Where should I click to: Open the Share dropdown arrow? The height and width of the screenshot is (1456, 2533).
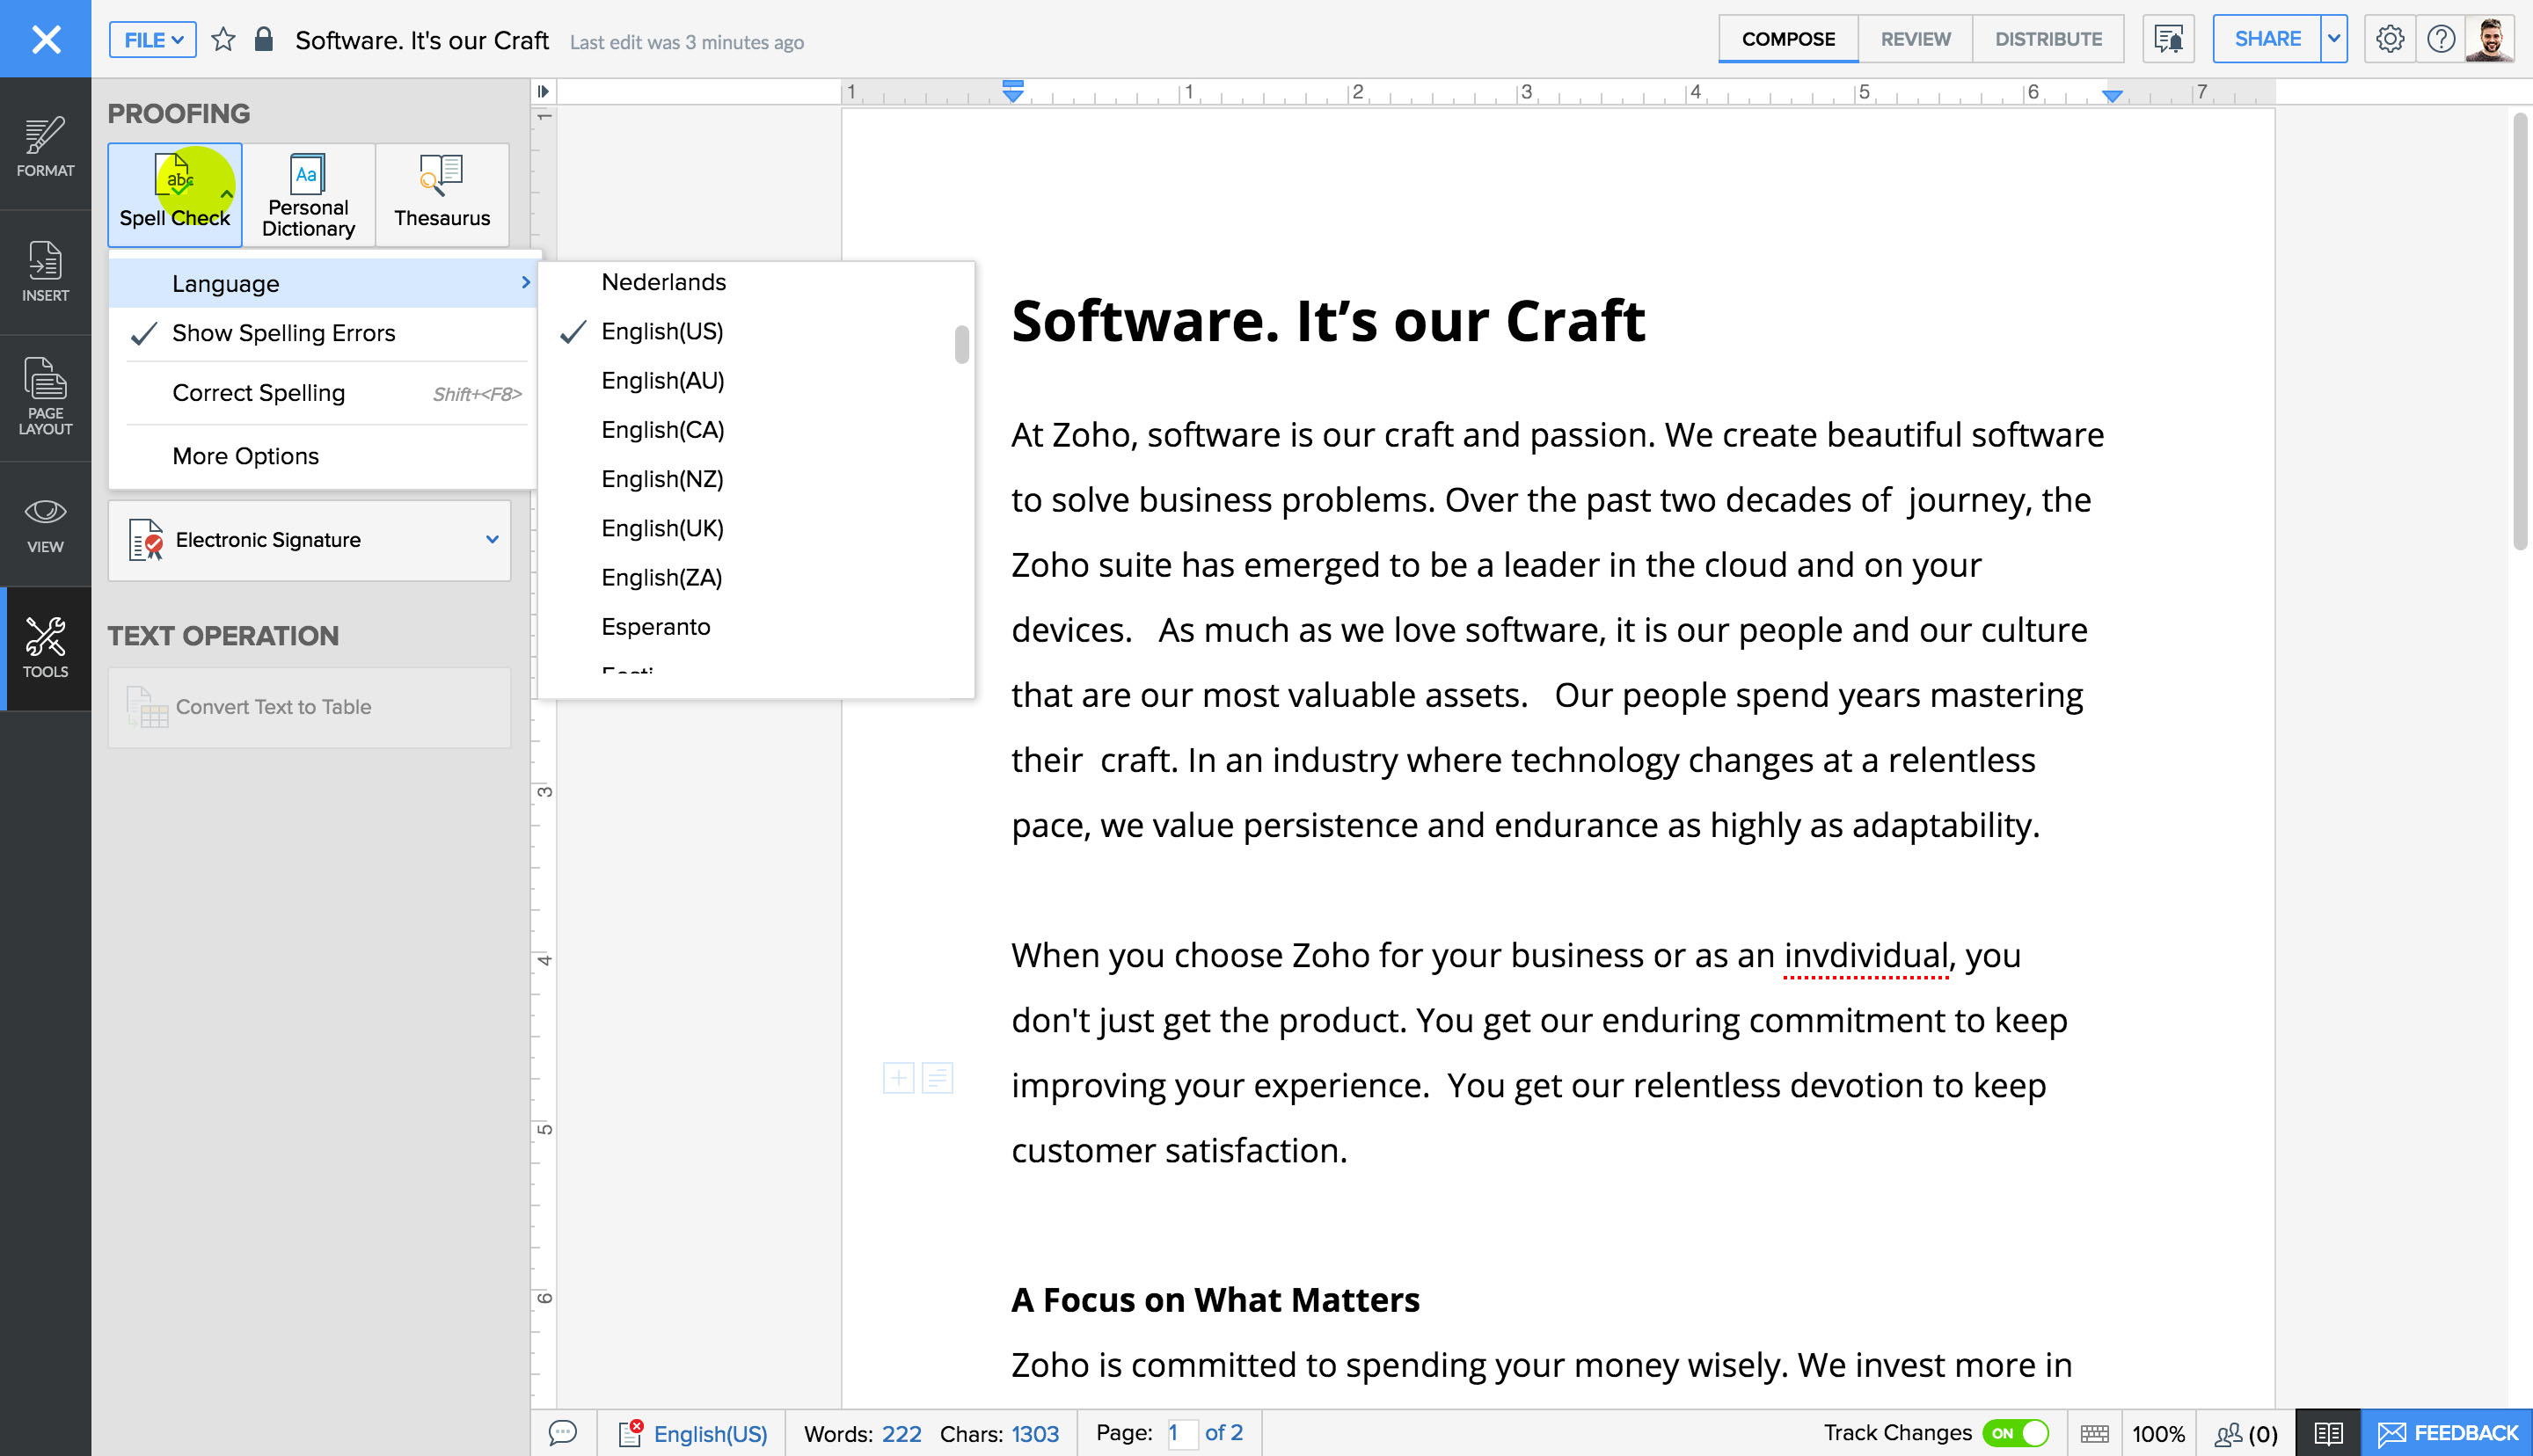pyautogui.click(x=2333, y=39)
